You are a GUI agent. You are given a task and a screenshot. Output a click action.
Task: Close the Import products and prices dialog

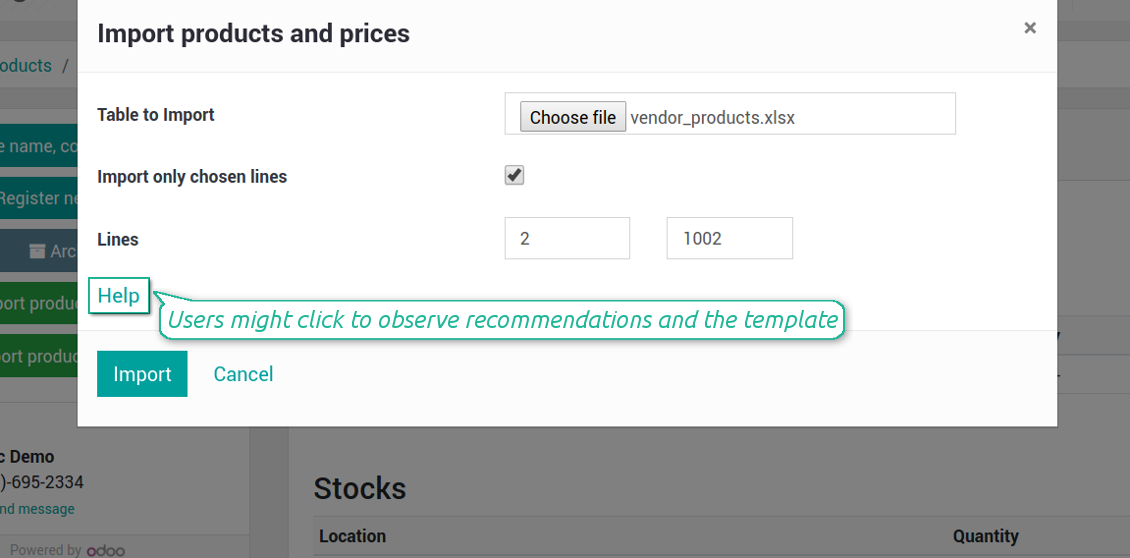click(x=1030, y=28)
